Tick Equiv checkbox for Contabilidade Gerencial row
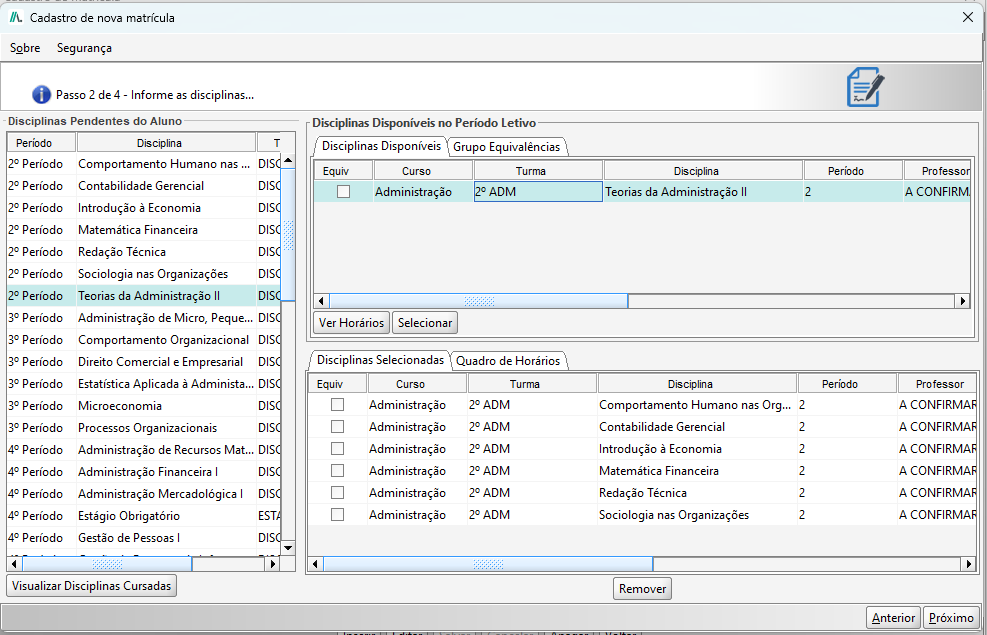This screenshot has width=987, height=635. tap(337, 427)
